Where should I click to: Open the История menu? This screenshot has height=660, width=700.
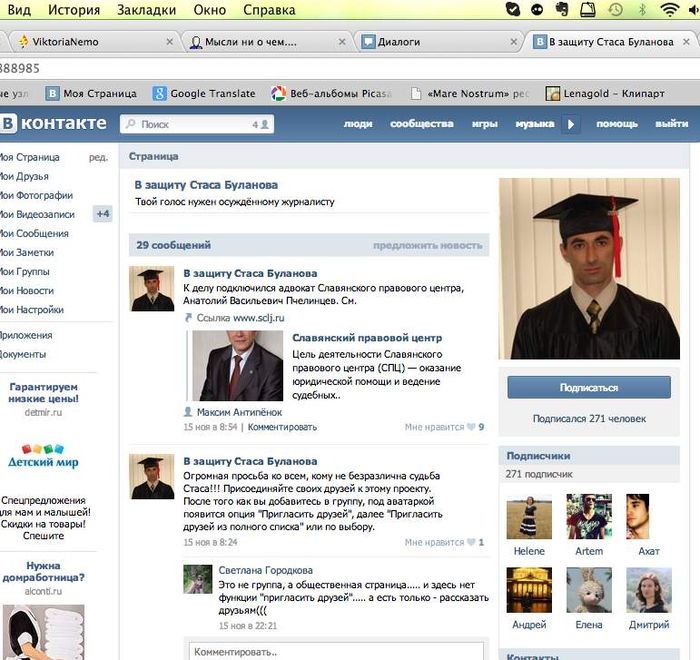74,10
